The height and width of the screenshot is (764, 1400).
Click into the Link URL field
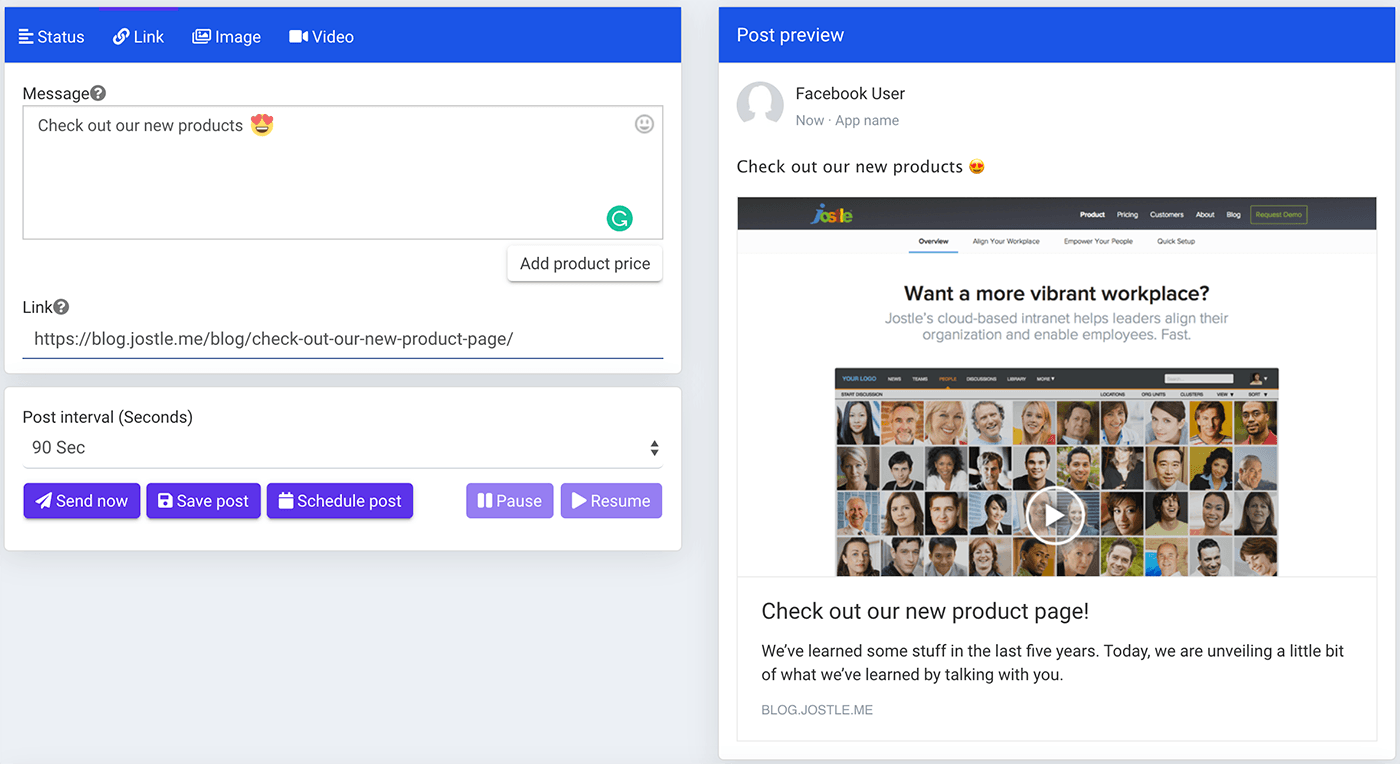click(342, 339)
